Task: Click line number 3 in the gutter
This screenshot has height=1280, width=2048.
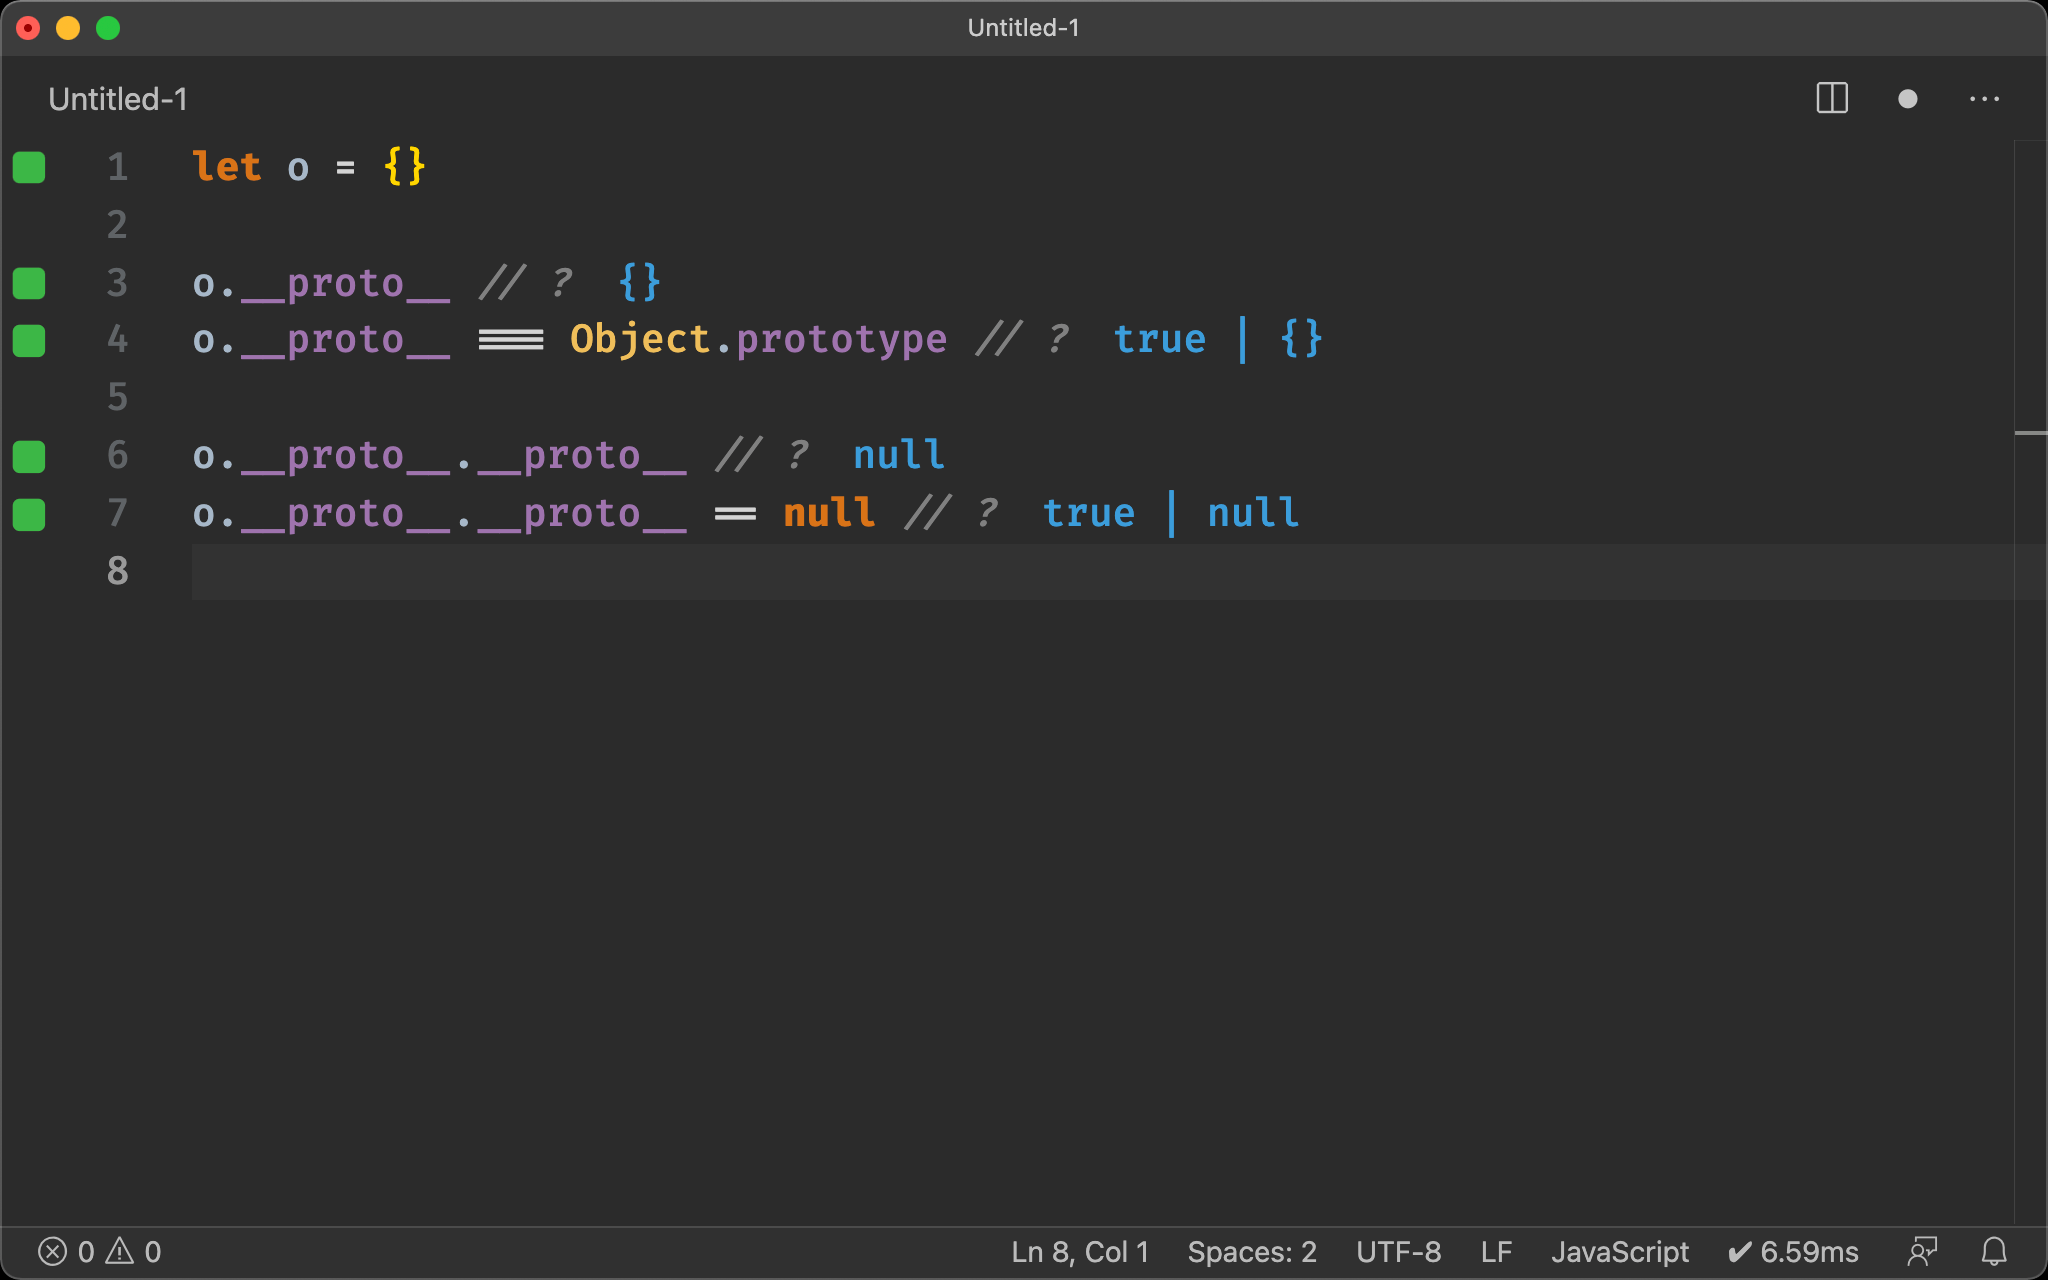Action: (x=117, y=283)
